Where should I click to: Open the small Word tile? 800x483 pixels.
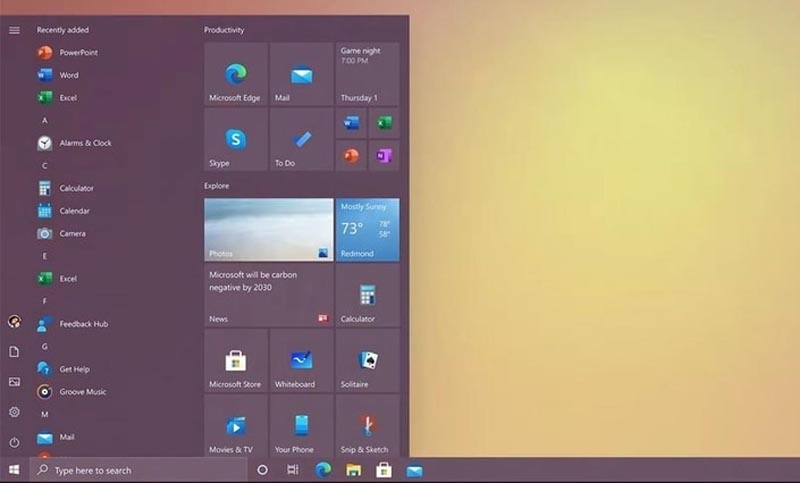click(x=351, y=123)
